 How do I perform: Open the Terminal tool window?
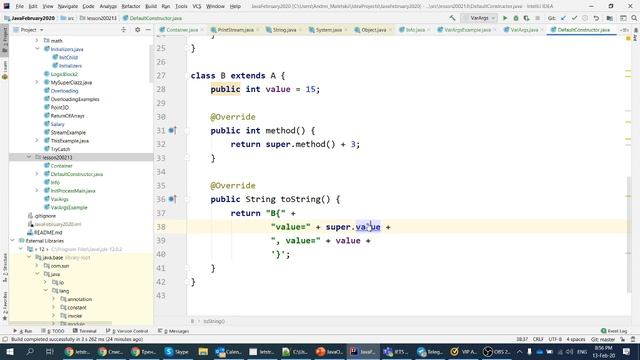pyautogui.click(x=85, y=331)
